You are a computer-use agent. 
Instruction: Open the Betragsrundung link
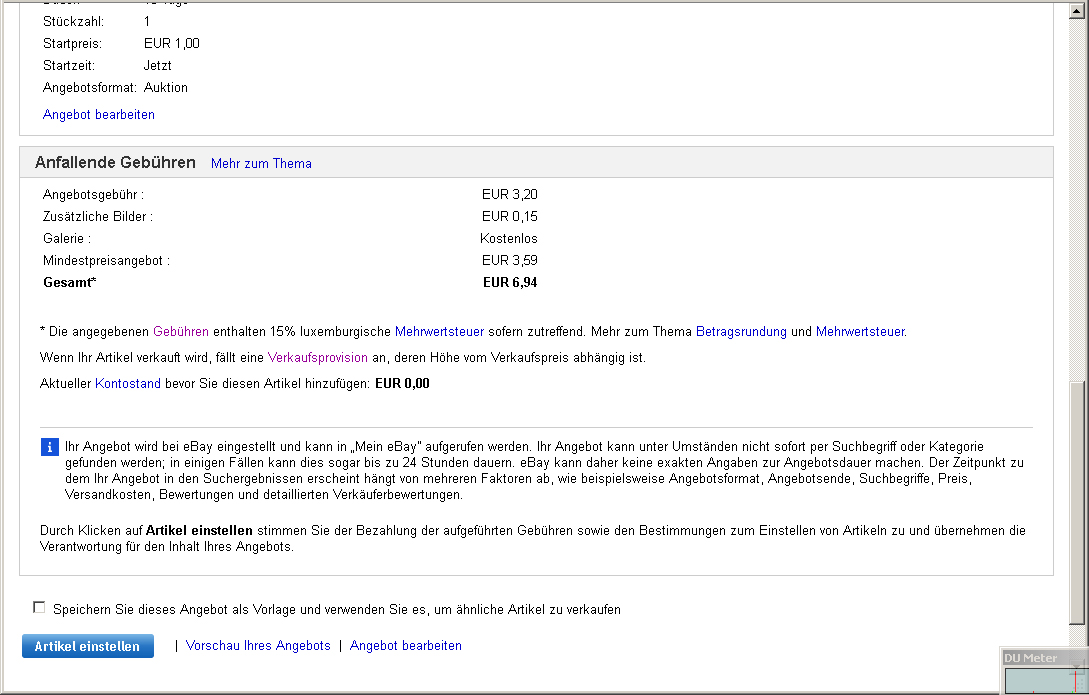click(x=741, y=332)
